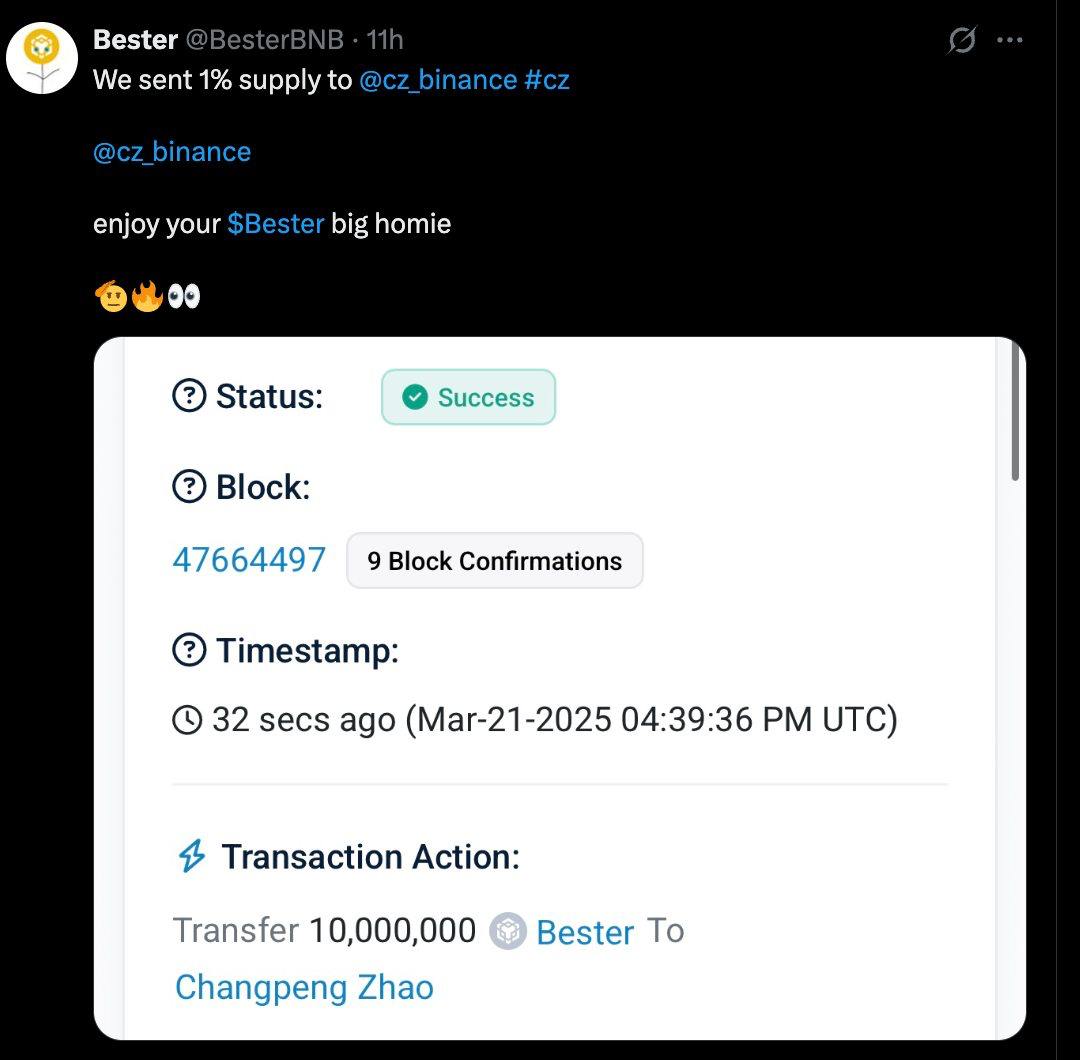Open the #cz hashtag

[x=547, y=80]
